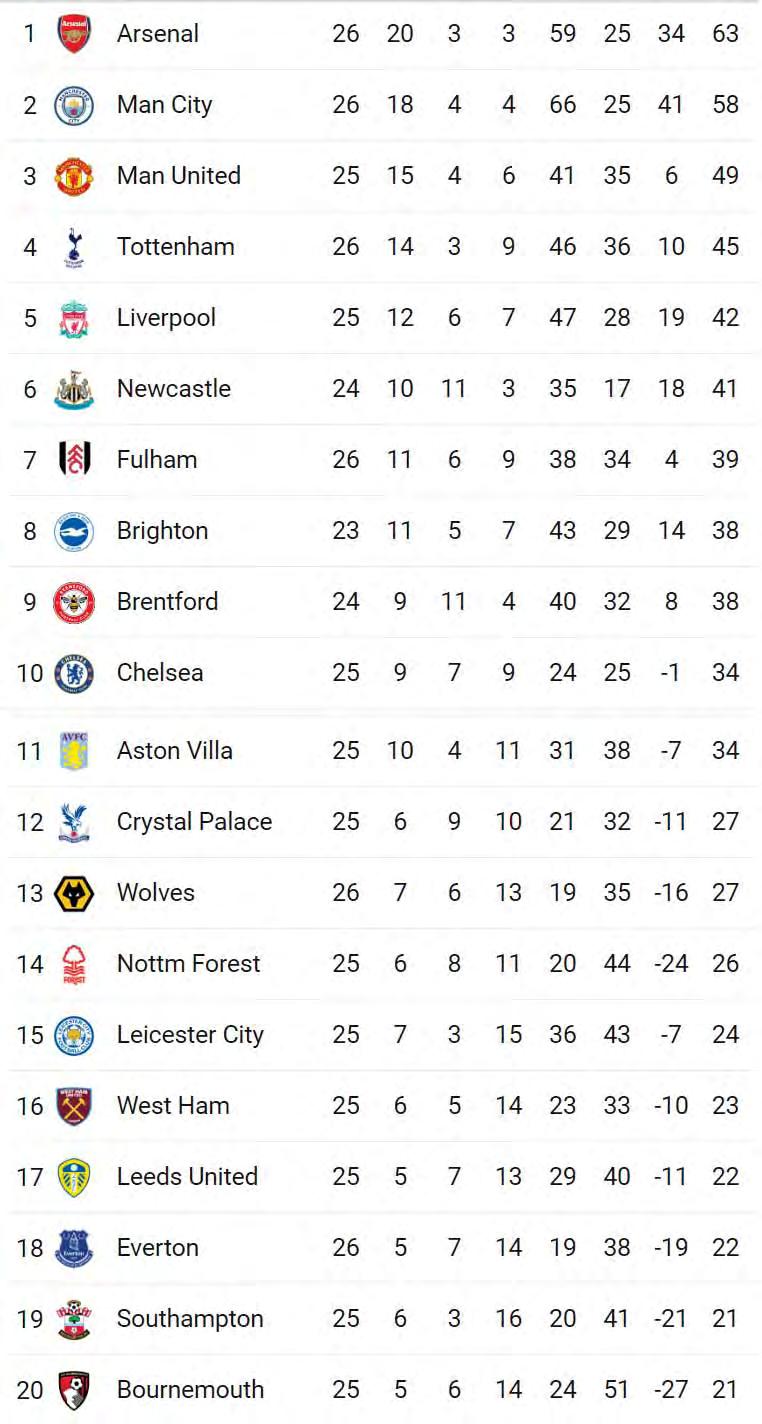Click the Nottm Forest team name
The width and height of the screenshot is (762, 1424).
188,964
